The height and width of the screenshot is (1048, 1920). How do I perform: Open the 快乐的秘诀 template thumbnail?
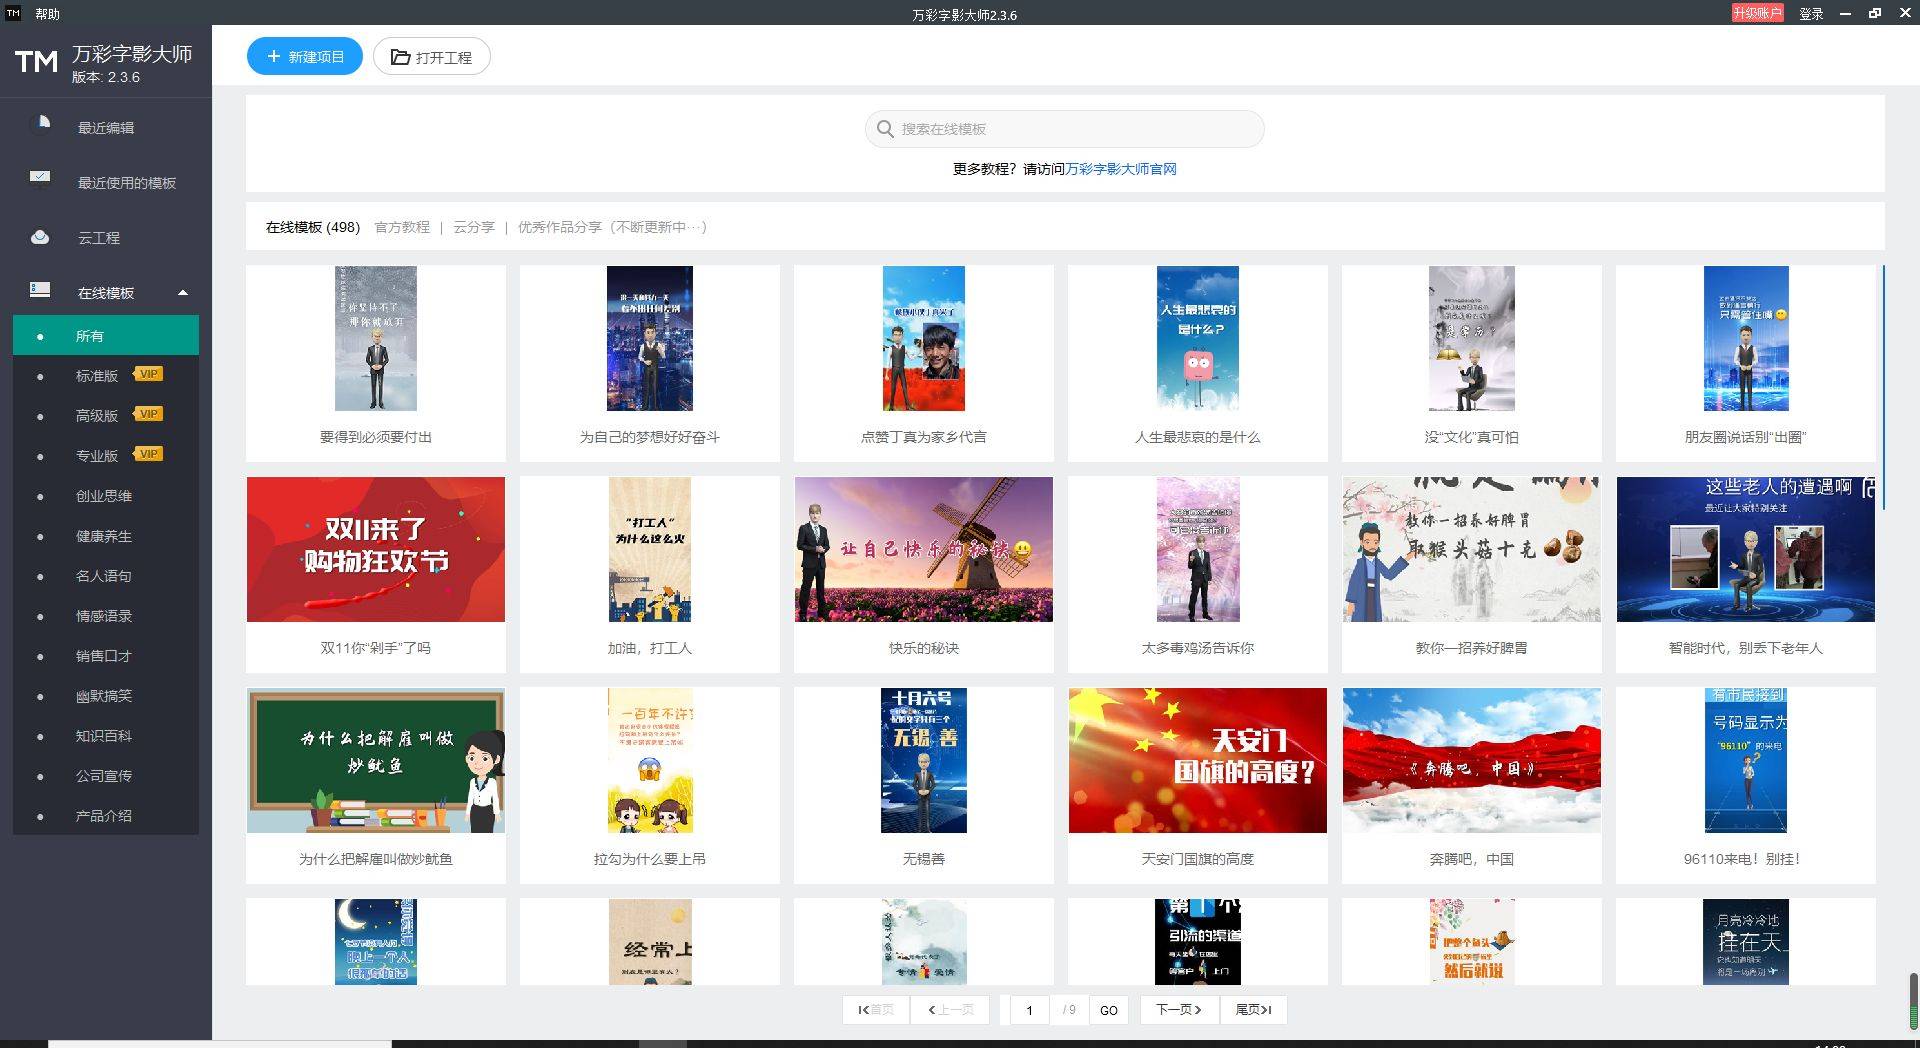pos(924,549)
